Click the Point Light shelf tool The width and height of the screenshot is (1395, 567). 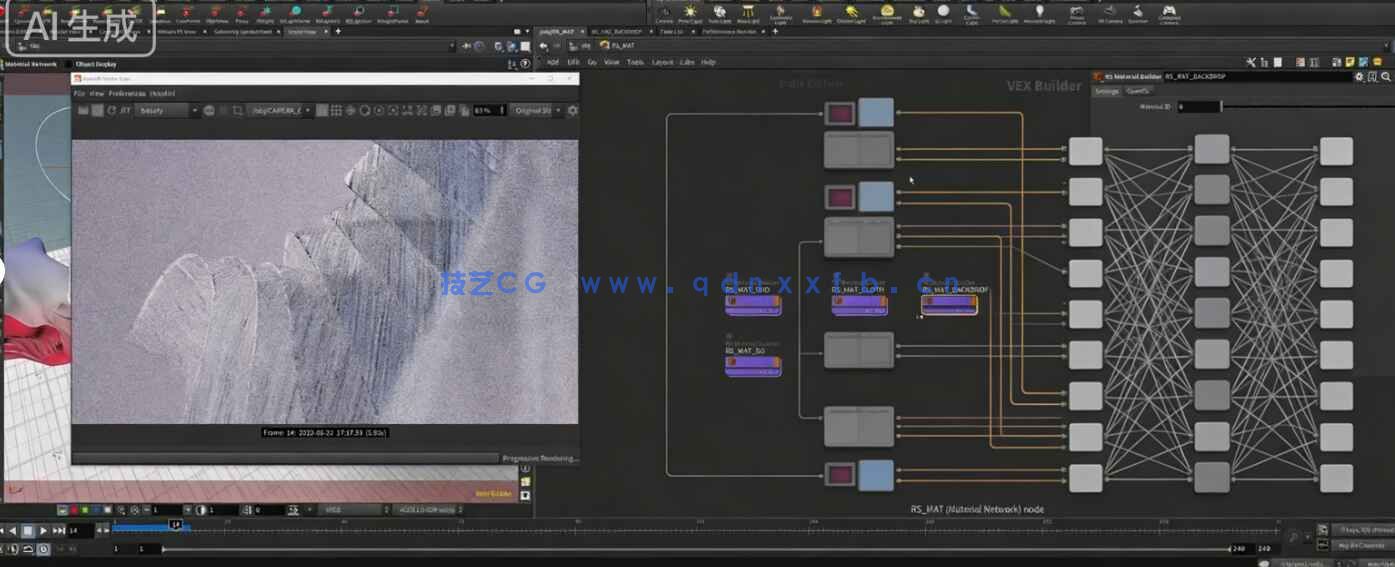click(690, 13)
